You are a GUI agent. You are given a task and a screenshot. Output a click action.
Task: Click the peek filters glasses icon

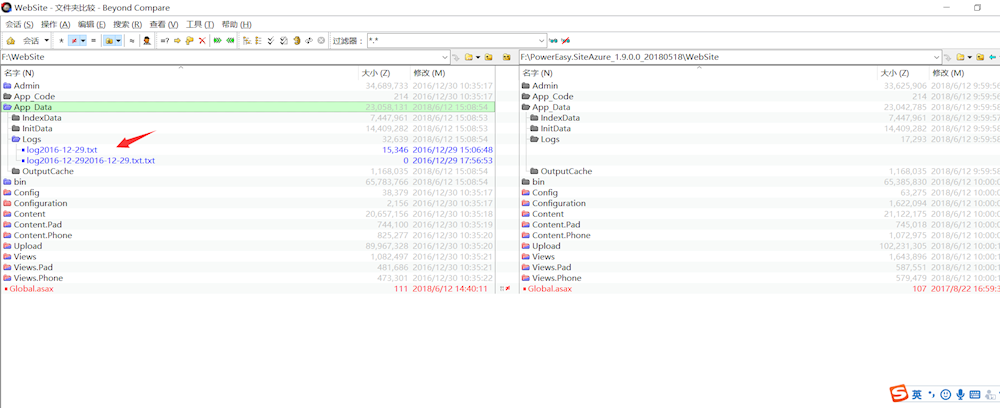[553, 41]
